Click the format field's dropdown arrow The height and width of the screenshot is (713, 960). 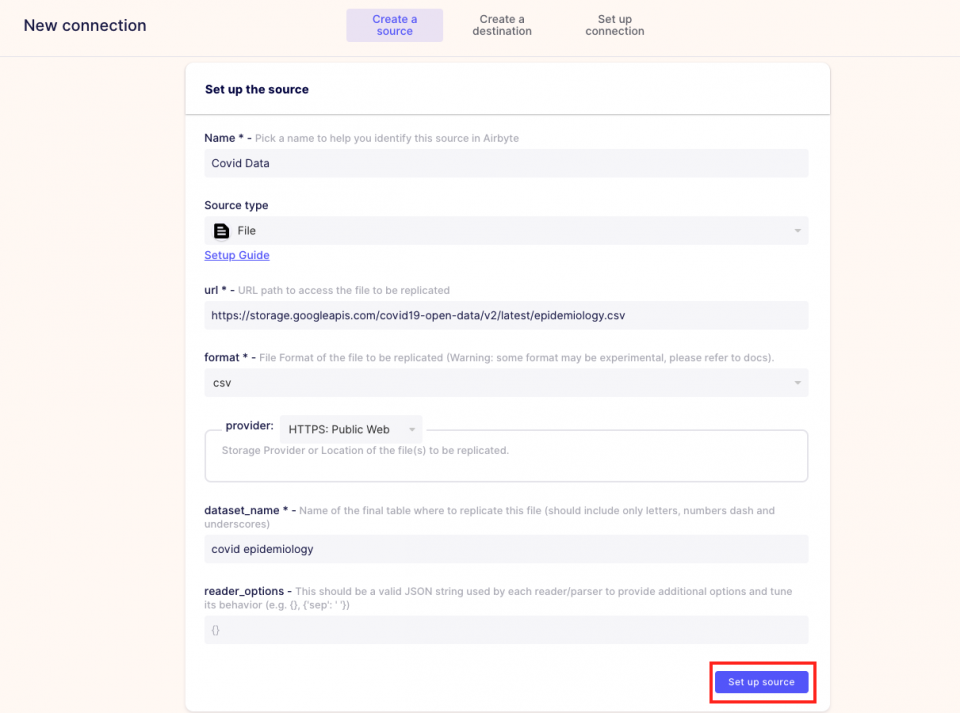click(x=797, y=383)
